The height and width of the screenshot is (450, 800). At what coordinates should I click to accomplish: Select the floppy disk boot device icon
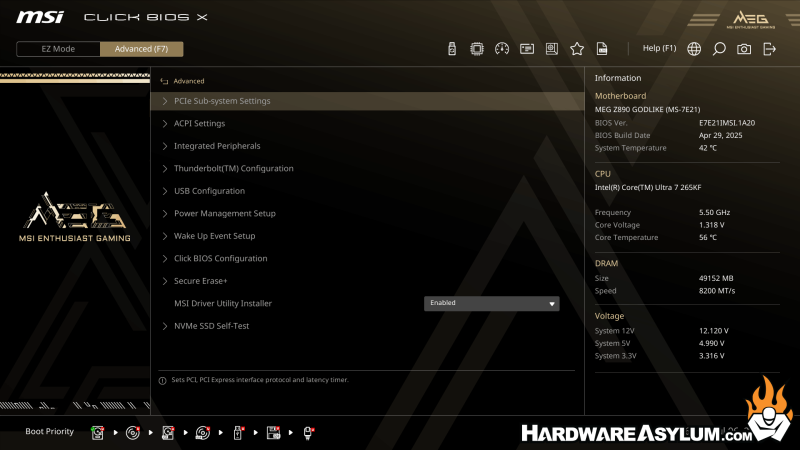273,433
